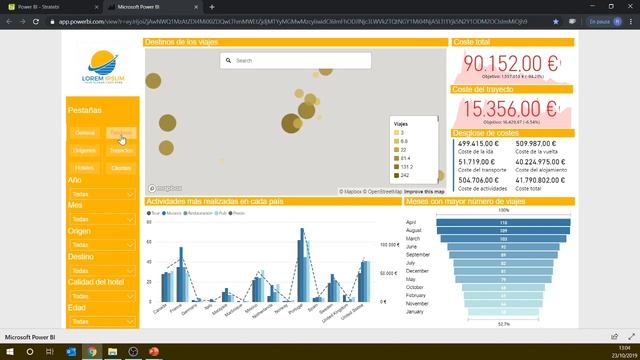640x360 pixels.
Task: Bookmark this page with the star icon
Action: point(556,21)
